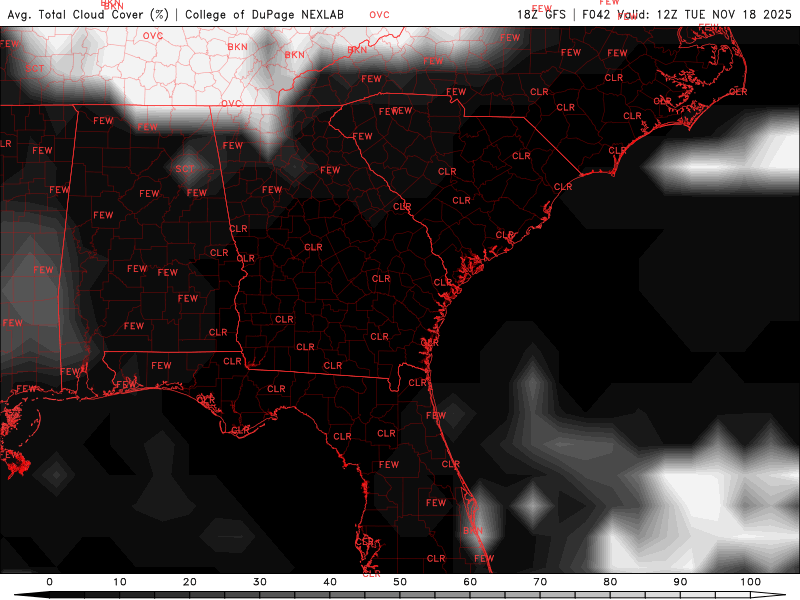The image size is (800, 600).
Task: Click the red OVC label in the header bar
Action: [380, 15]
